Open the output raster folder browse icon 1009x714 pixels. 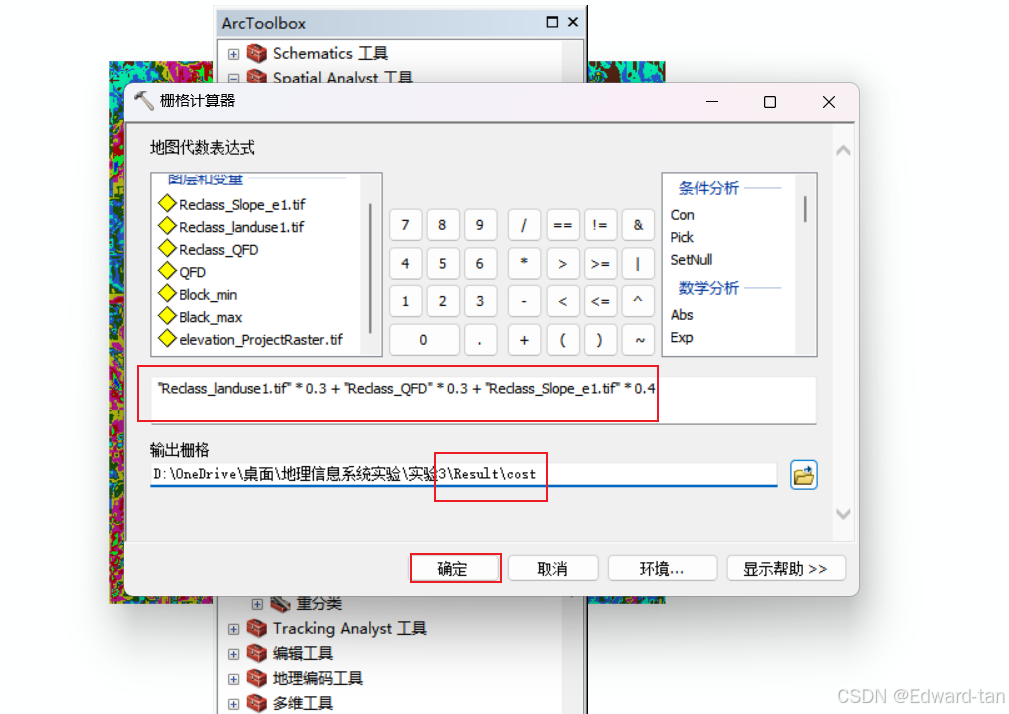pos(803,475)
